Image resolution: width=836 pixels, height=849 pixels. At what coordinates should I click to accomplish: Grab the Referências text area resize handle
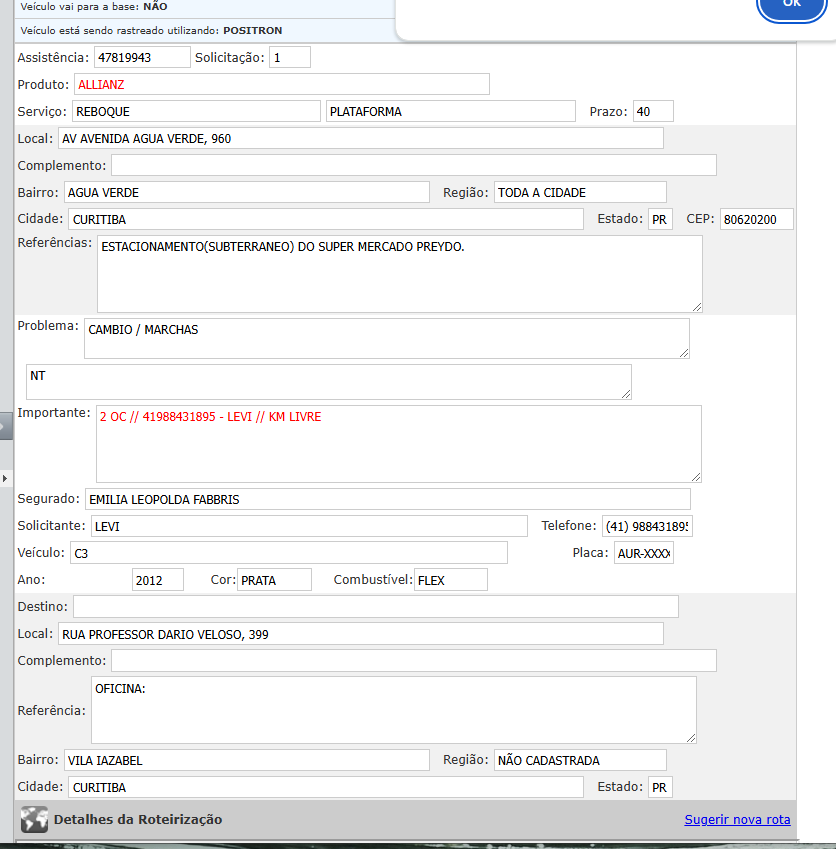[x=697, y=307]
